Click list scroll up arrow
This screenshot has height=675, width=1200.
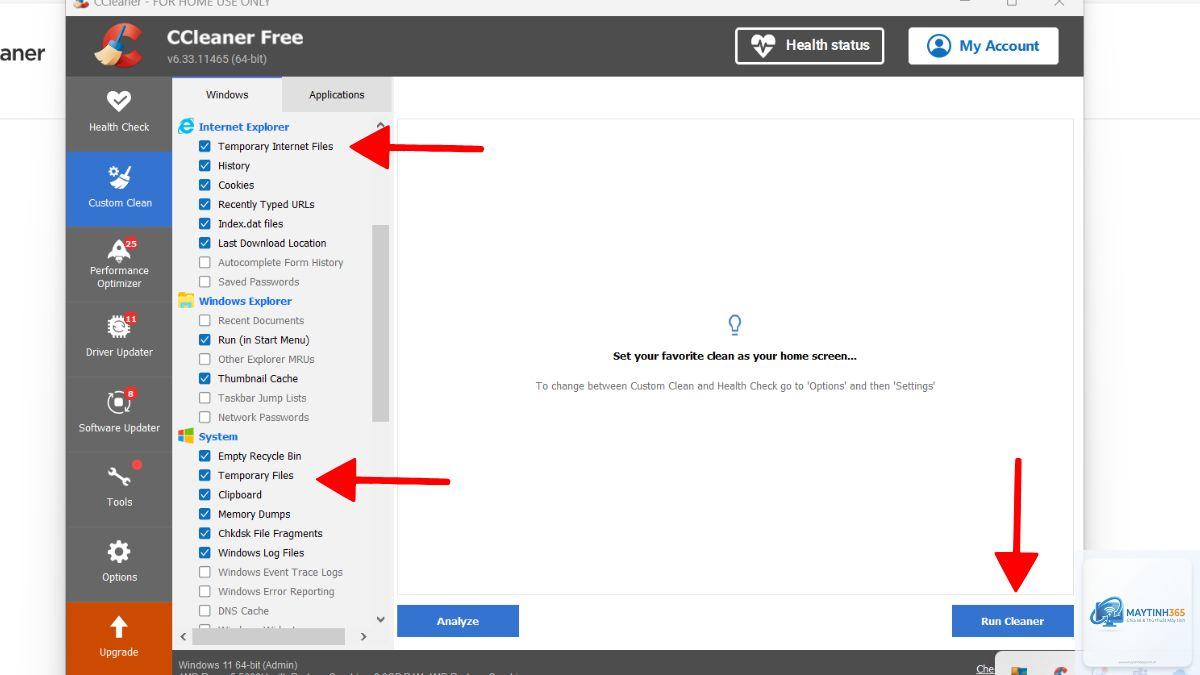(x=380, y=126)
